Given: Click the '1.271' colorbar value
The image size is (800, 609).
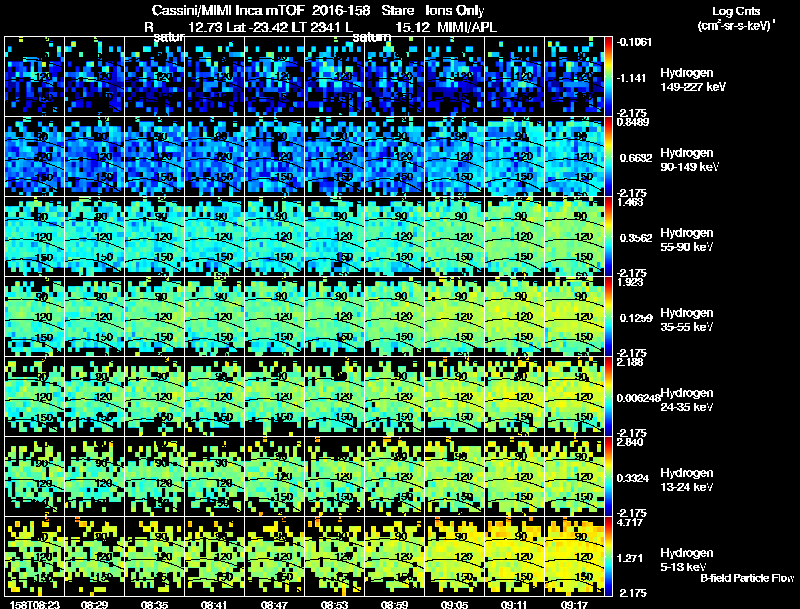Looking at the screenshot, I should point(632,558).
